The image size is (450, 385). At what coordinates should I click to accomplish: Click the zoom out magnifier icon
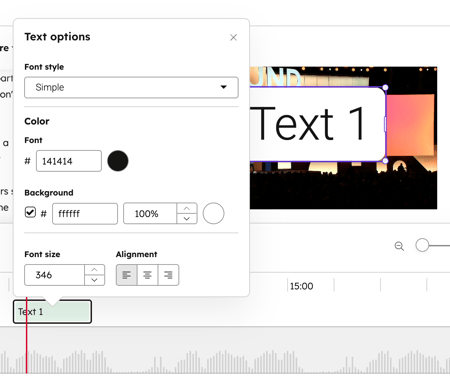pos(399,246)
